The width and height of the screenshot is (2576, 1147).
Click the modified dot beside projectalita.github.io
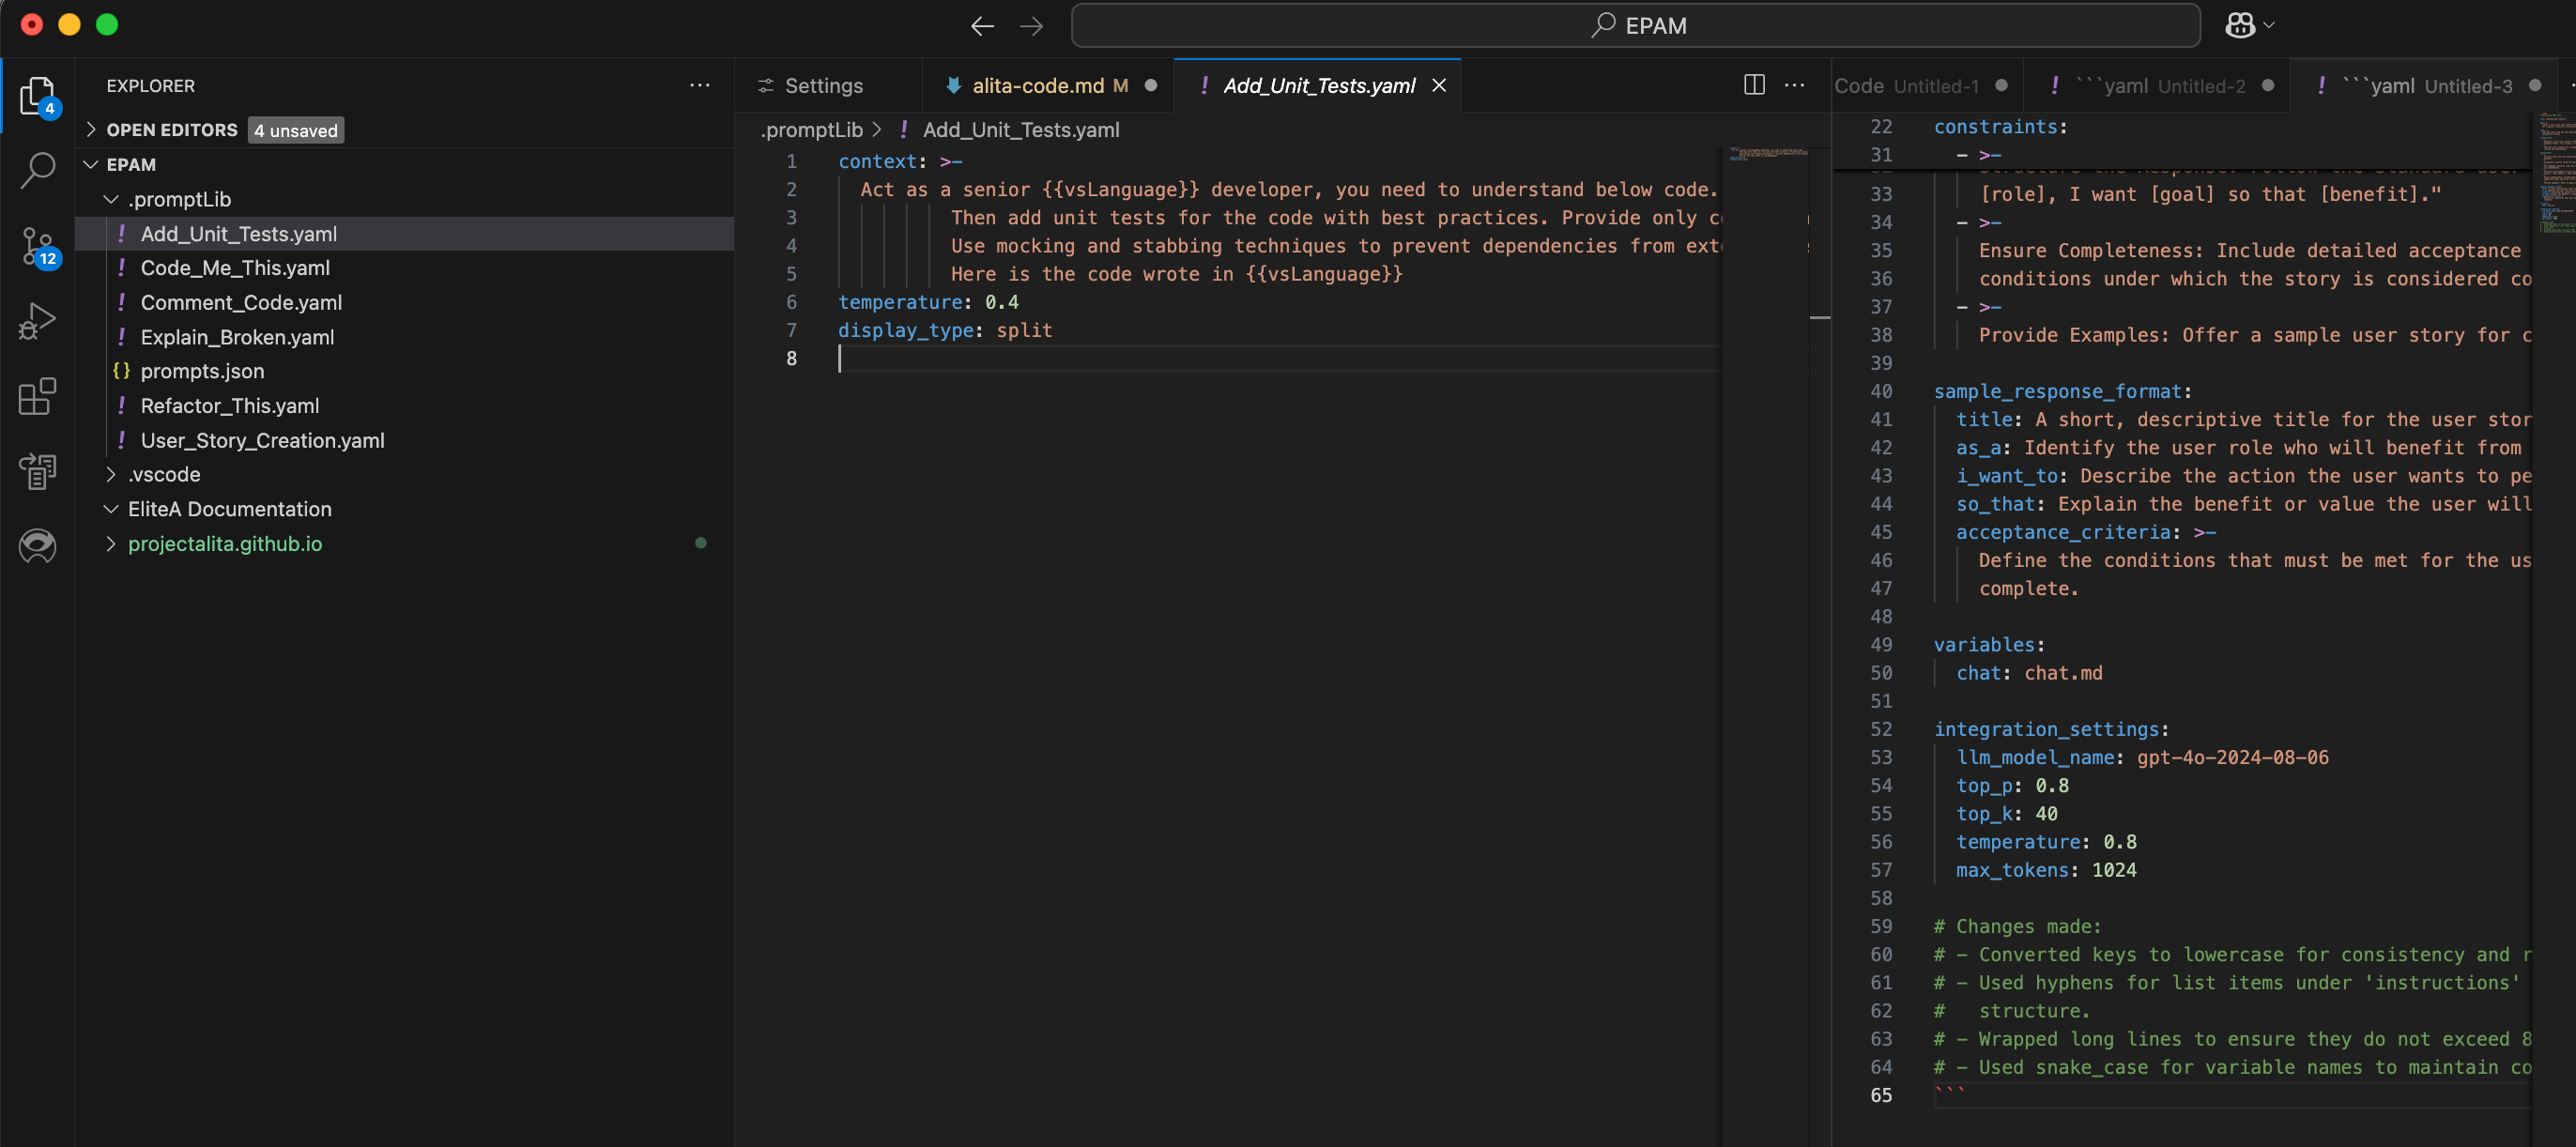pyautogui.click(x=701, y=543)
